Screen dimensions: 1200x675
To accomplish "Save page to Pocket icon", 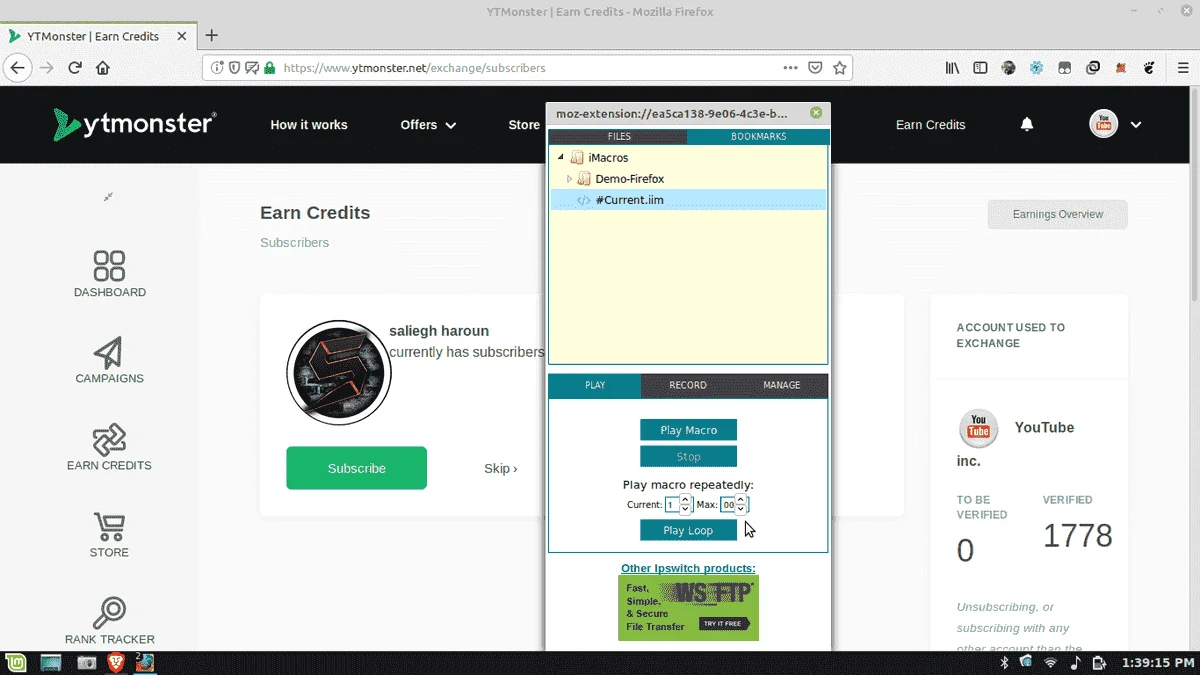I will pyautogui.click(x=815, y=68).
